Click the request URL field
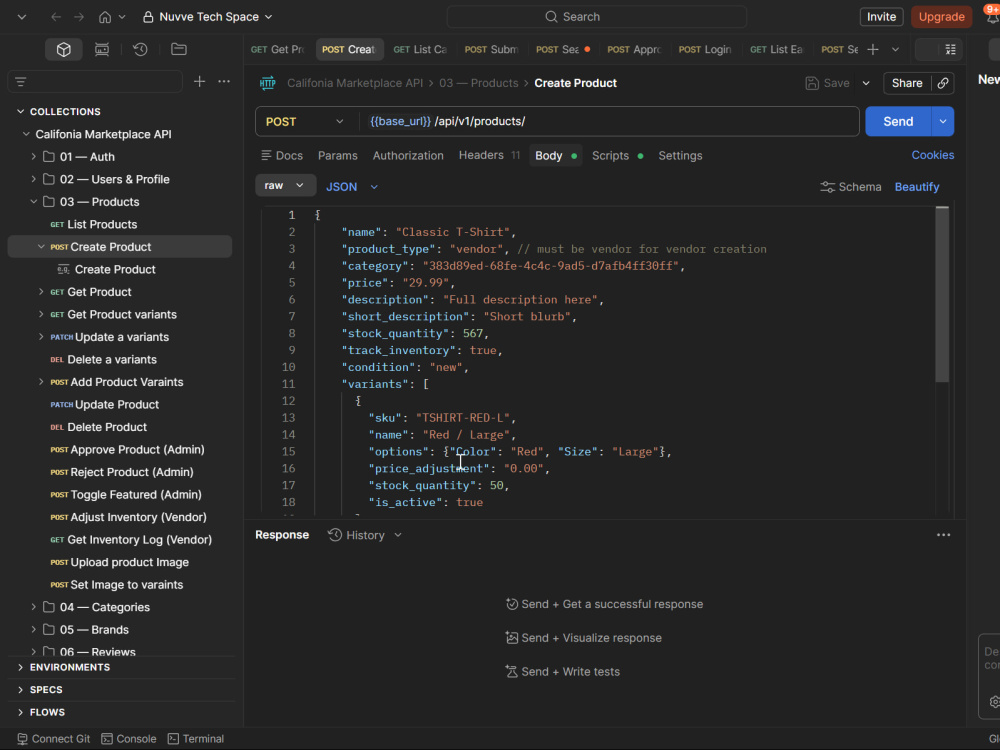The image size is (1000, 750). point(609,121)
